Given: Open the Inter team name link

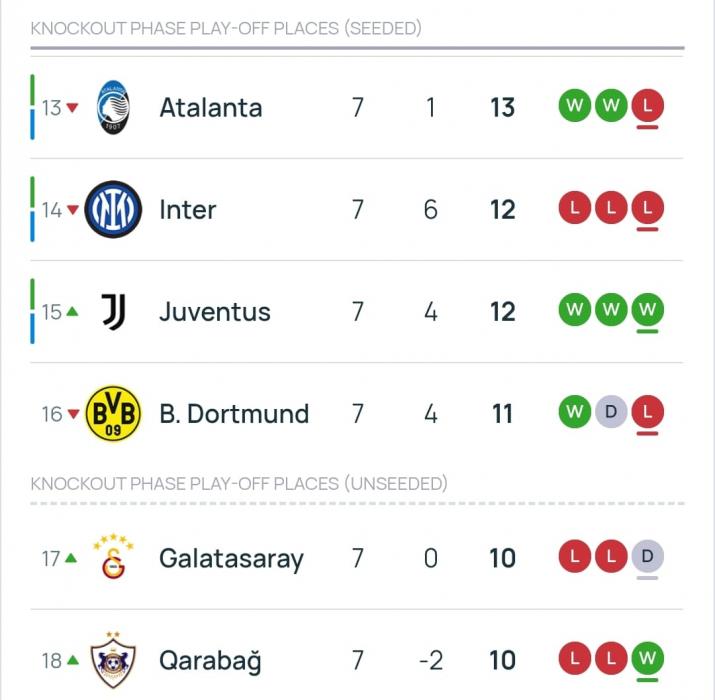Looking at the screenshot, I should pos(188,210).
